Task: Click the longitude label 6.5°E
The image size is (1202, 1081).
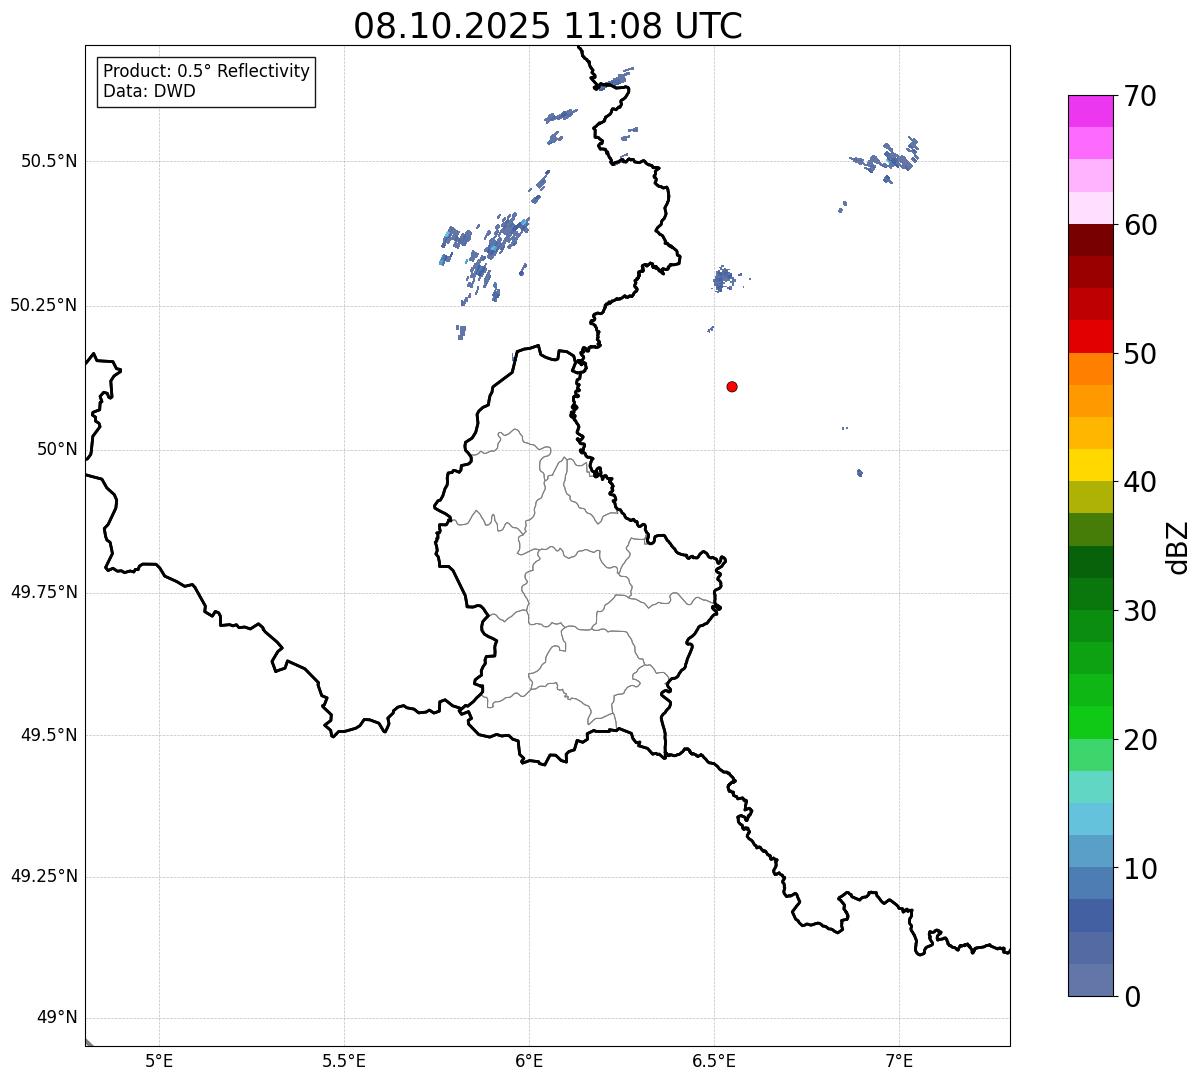Action: (x=714, y=1061)
